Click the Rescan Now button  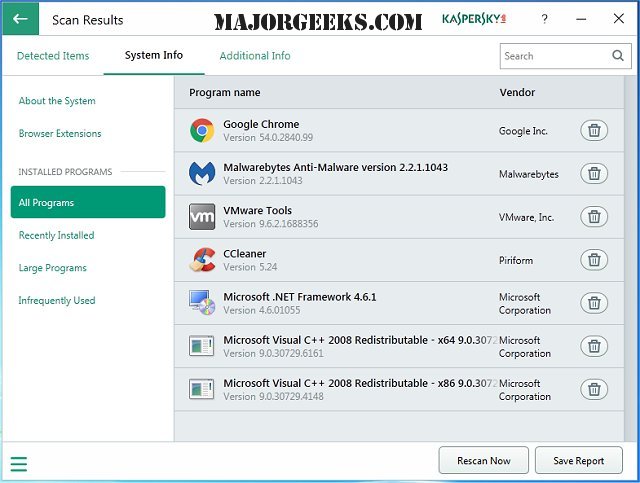pyautogui.click(x=484, y=461)
